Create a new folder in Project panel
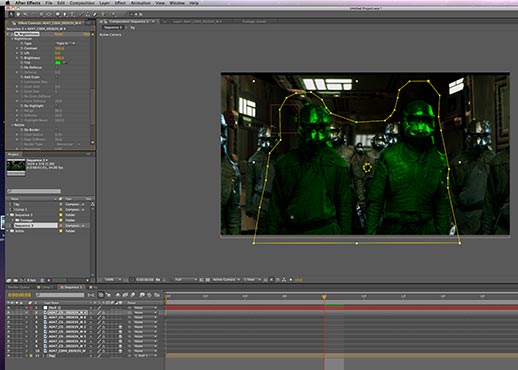518x370 pixels. pyautogui.click(x=16, y=280)
